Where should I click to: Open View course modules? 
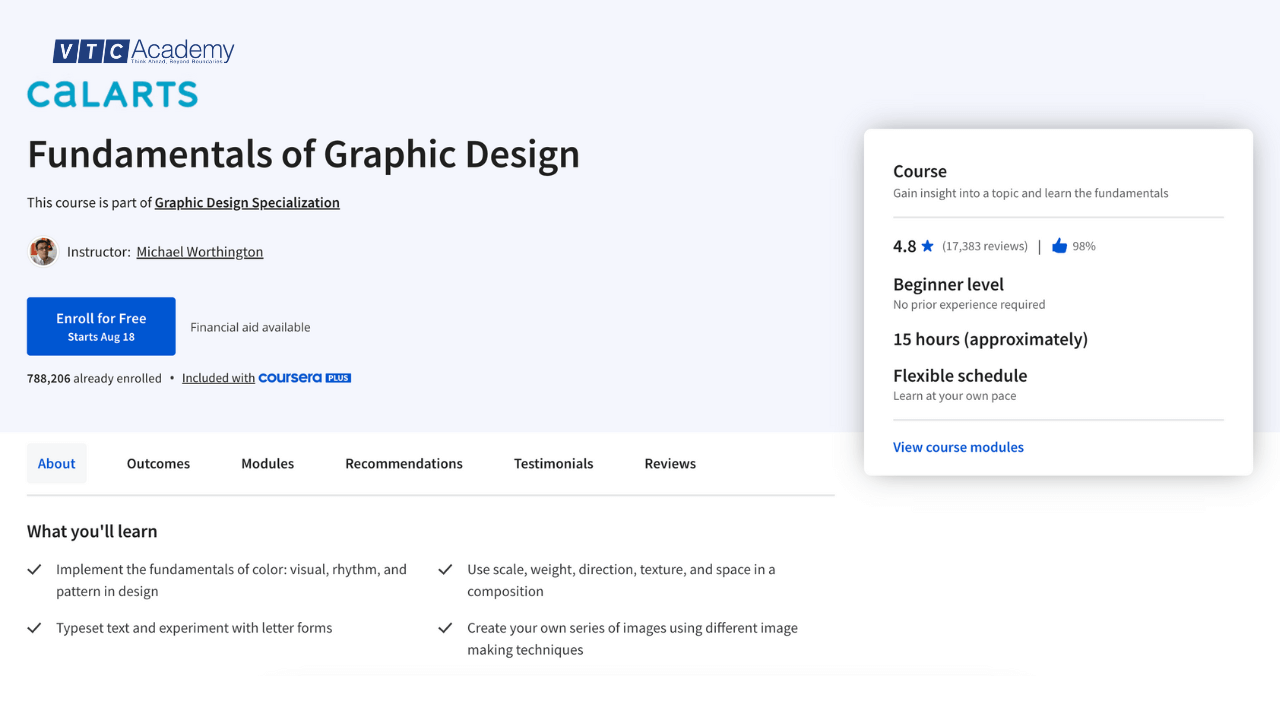pos(958,447)
